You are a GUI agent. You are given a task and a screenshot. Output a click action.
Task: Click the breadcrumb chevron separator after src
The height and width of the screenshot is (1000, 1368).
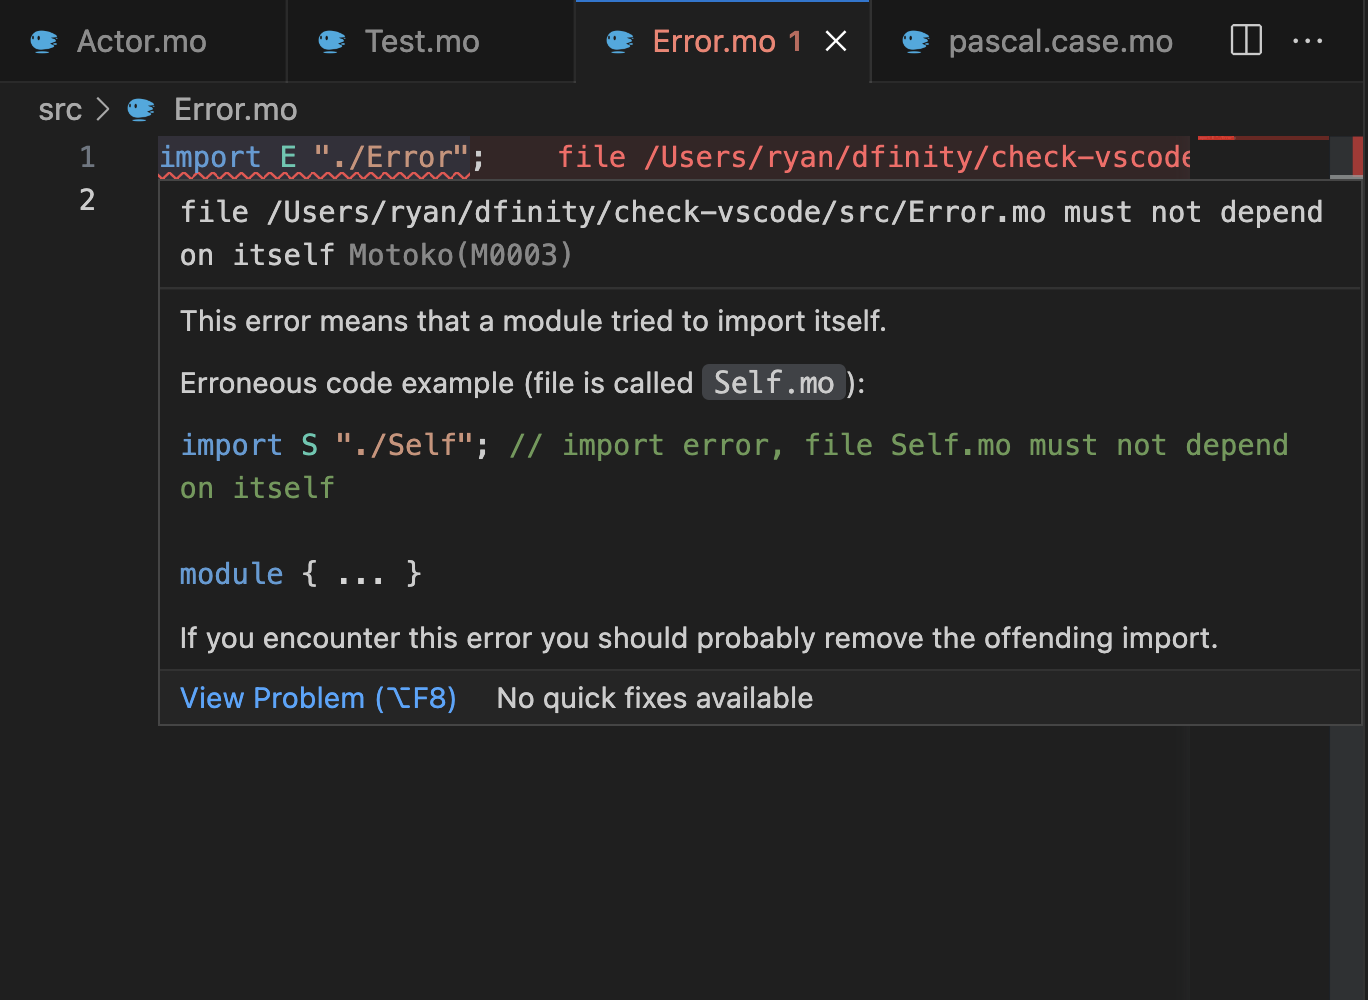click(x=102, y=109)
